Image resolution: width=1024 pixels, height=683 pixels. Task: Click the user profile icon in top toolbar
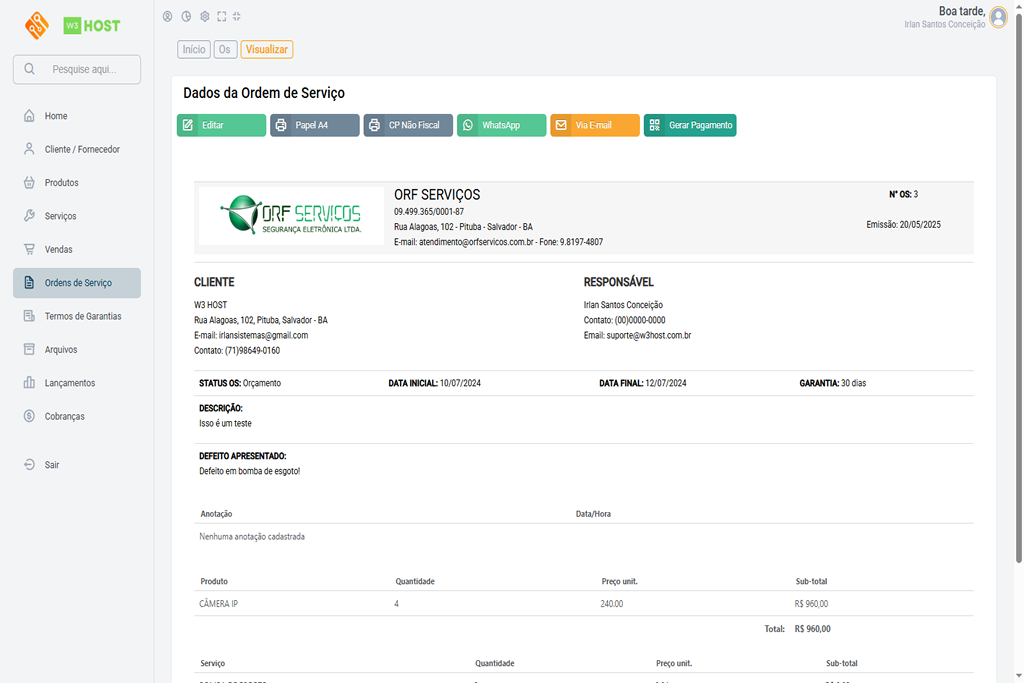click(x=167, y=16)
